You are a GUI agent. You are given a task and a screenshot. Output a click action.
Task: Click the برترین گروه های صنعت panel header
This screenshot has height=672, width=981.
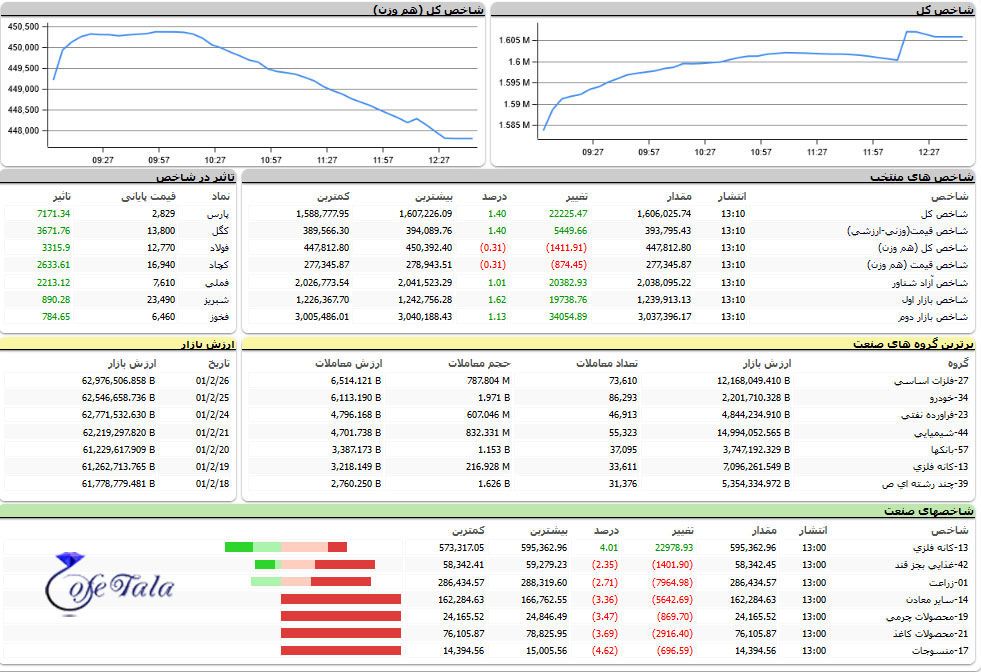point(913,343)
